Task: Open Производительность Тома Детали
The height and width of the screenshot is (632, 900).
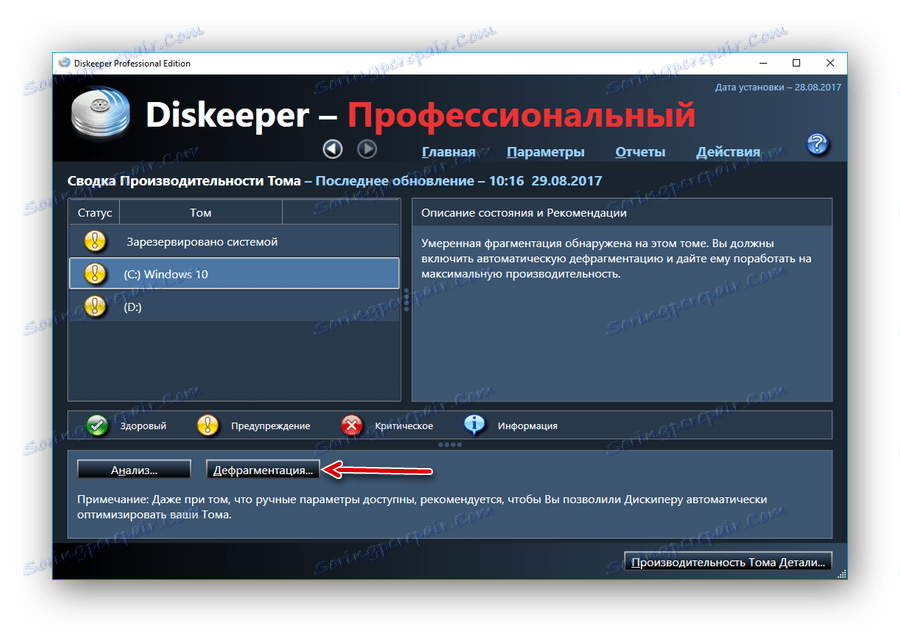Action: 727,561
